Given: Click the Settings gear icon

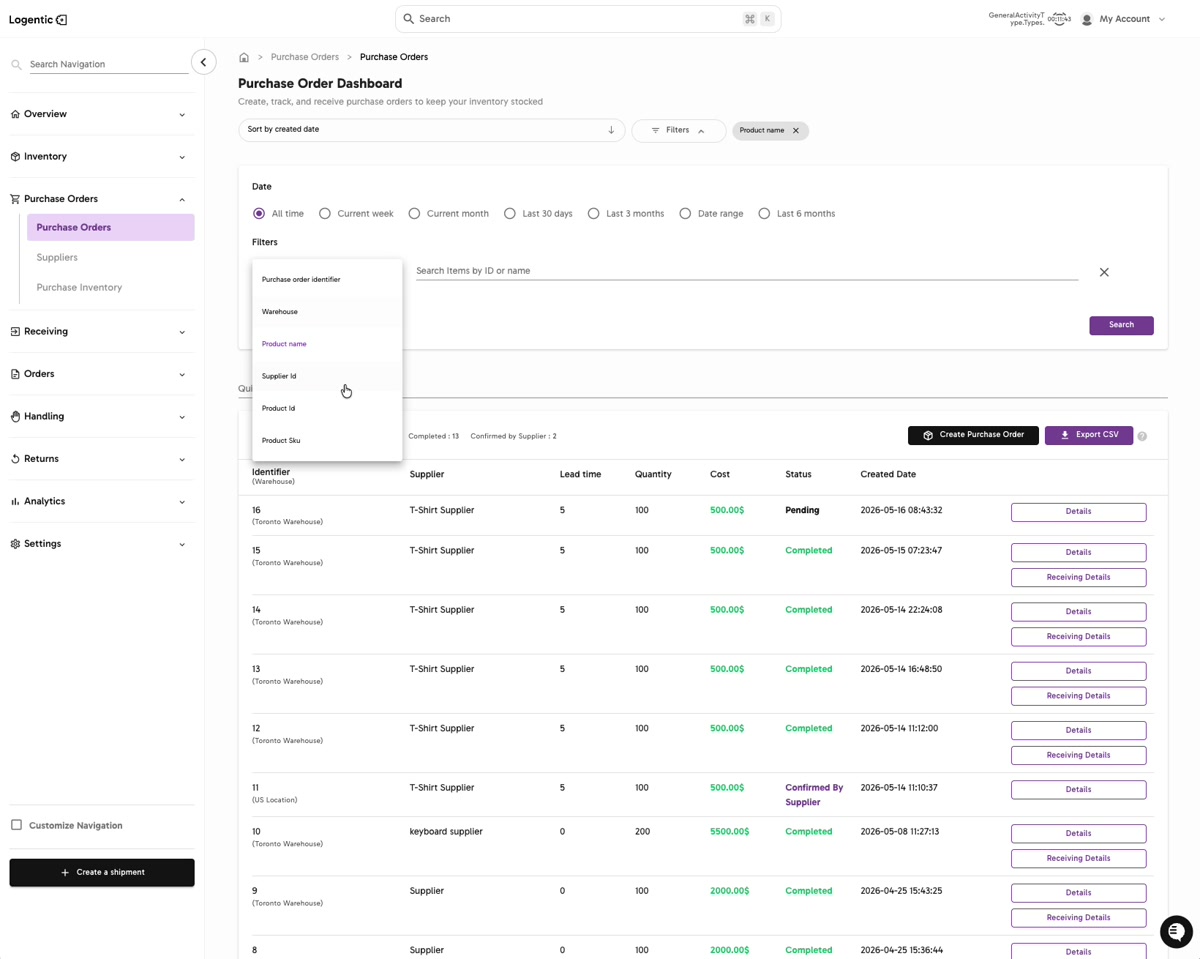Looking at the screenshot, I should 15,544.
